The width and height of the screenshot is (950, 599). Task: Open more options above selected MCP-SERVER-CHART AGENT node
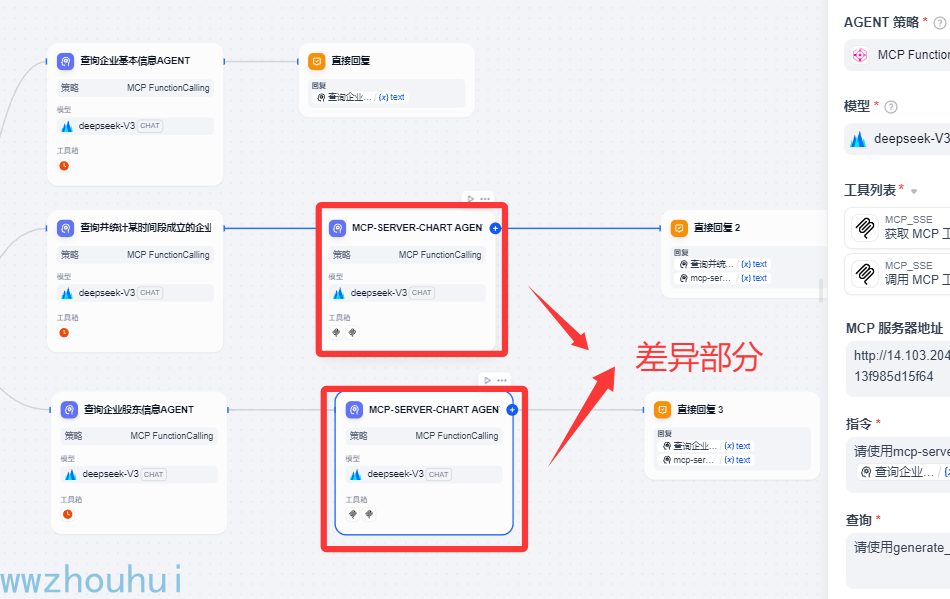502,380
